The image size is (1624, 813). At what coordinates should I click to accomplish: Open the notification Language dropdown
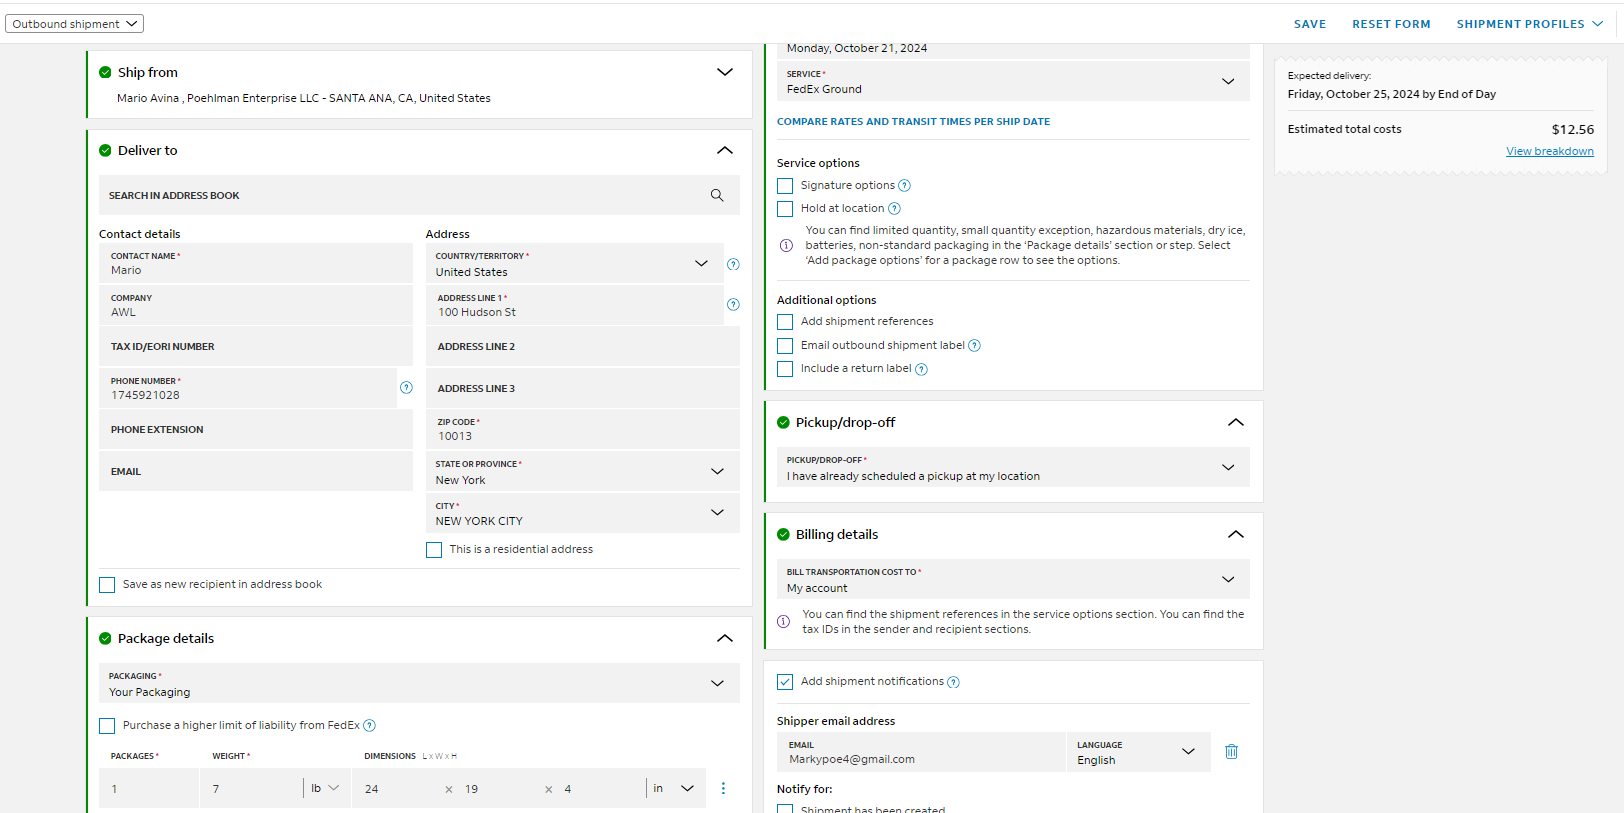point(1138,752)
